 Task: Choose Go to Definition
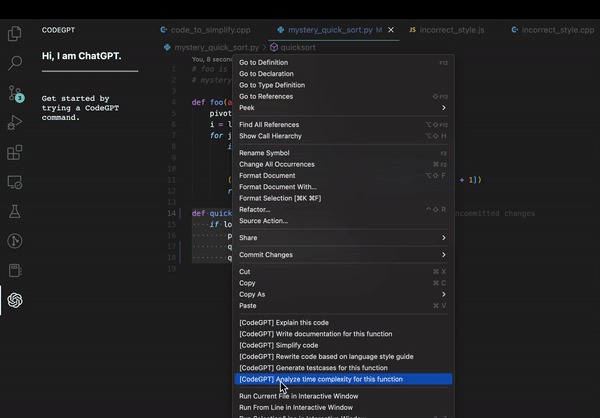click(x=343, y=62)
